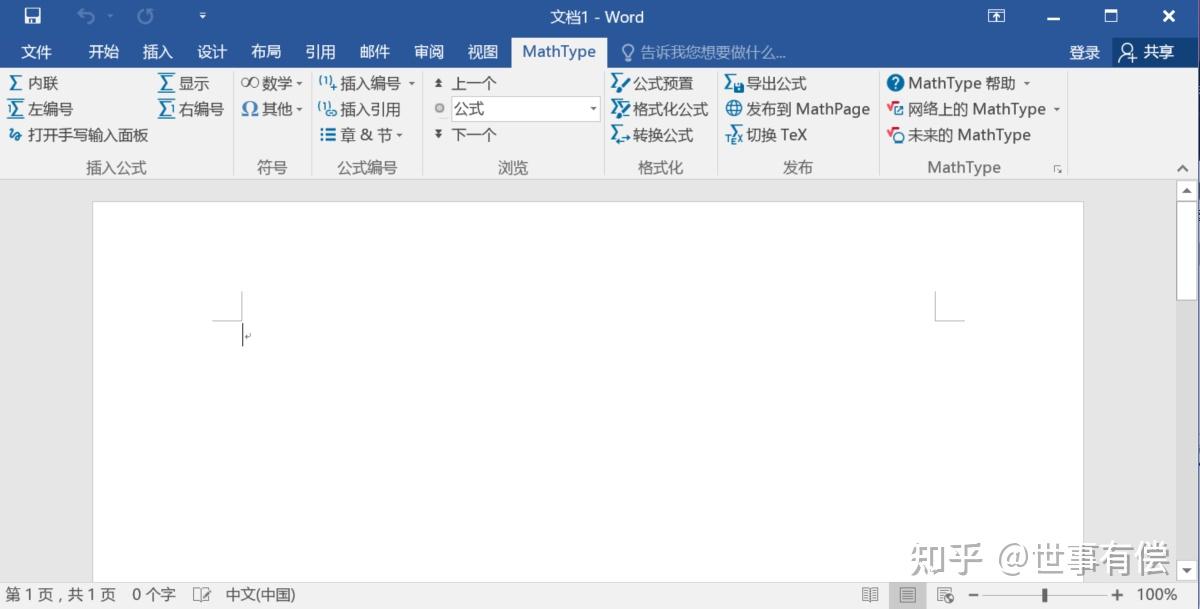This screenshot has height=609, width=1200.
Task: Switch to Print Layout view
Action: [907, 595]
